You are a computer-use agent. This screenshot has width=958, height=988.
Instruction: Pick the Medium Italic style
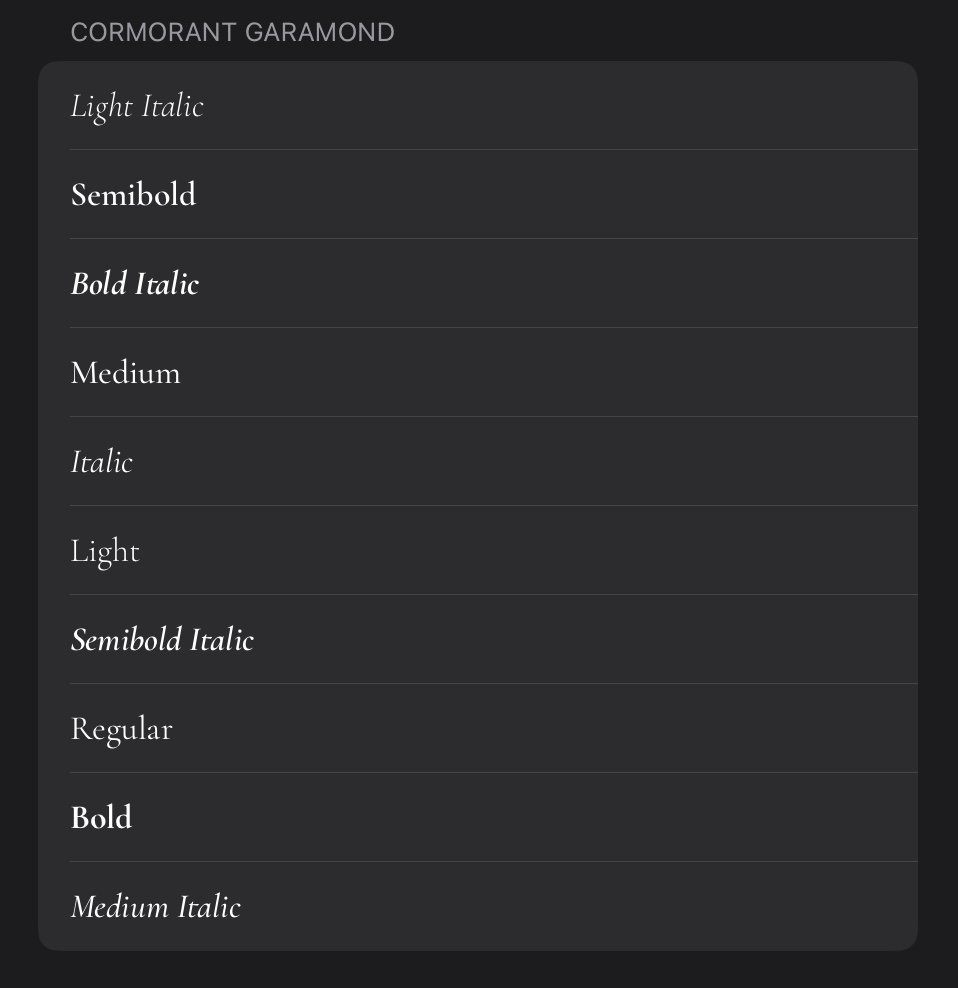(x=156, y=907)
